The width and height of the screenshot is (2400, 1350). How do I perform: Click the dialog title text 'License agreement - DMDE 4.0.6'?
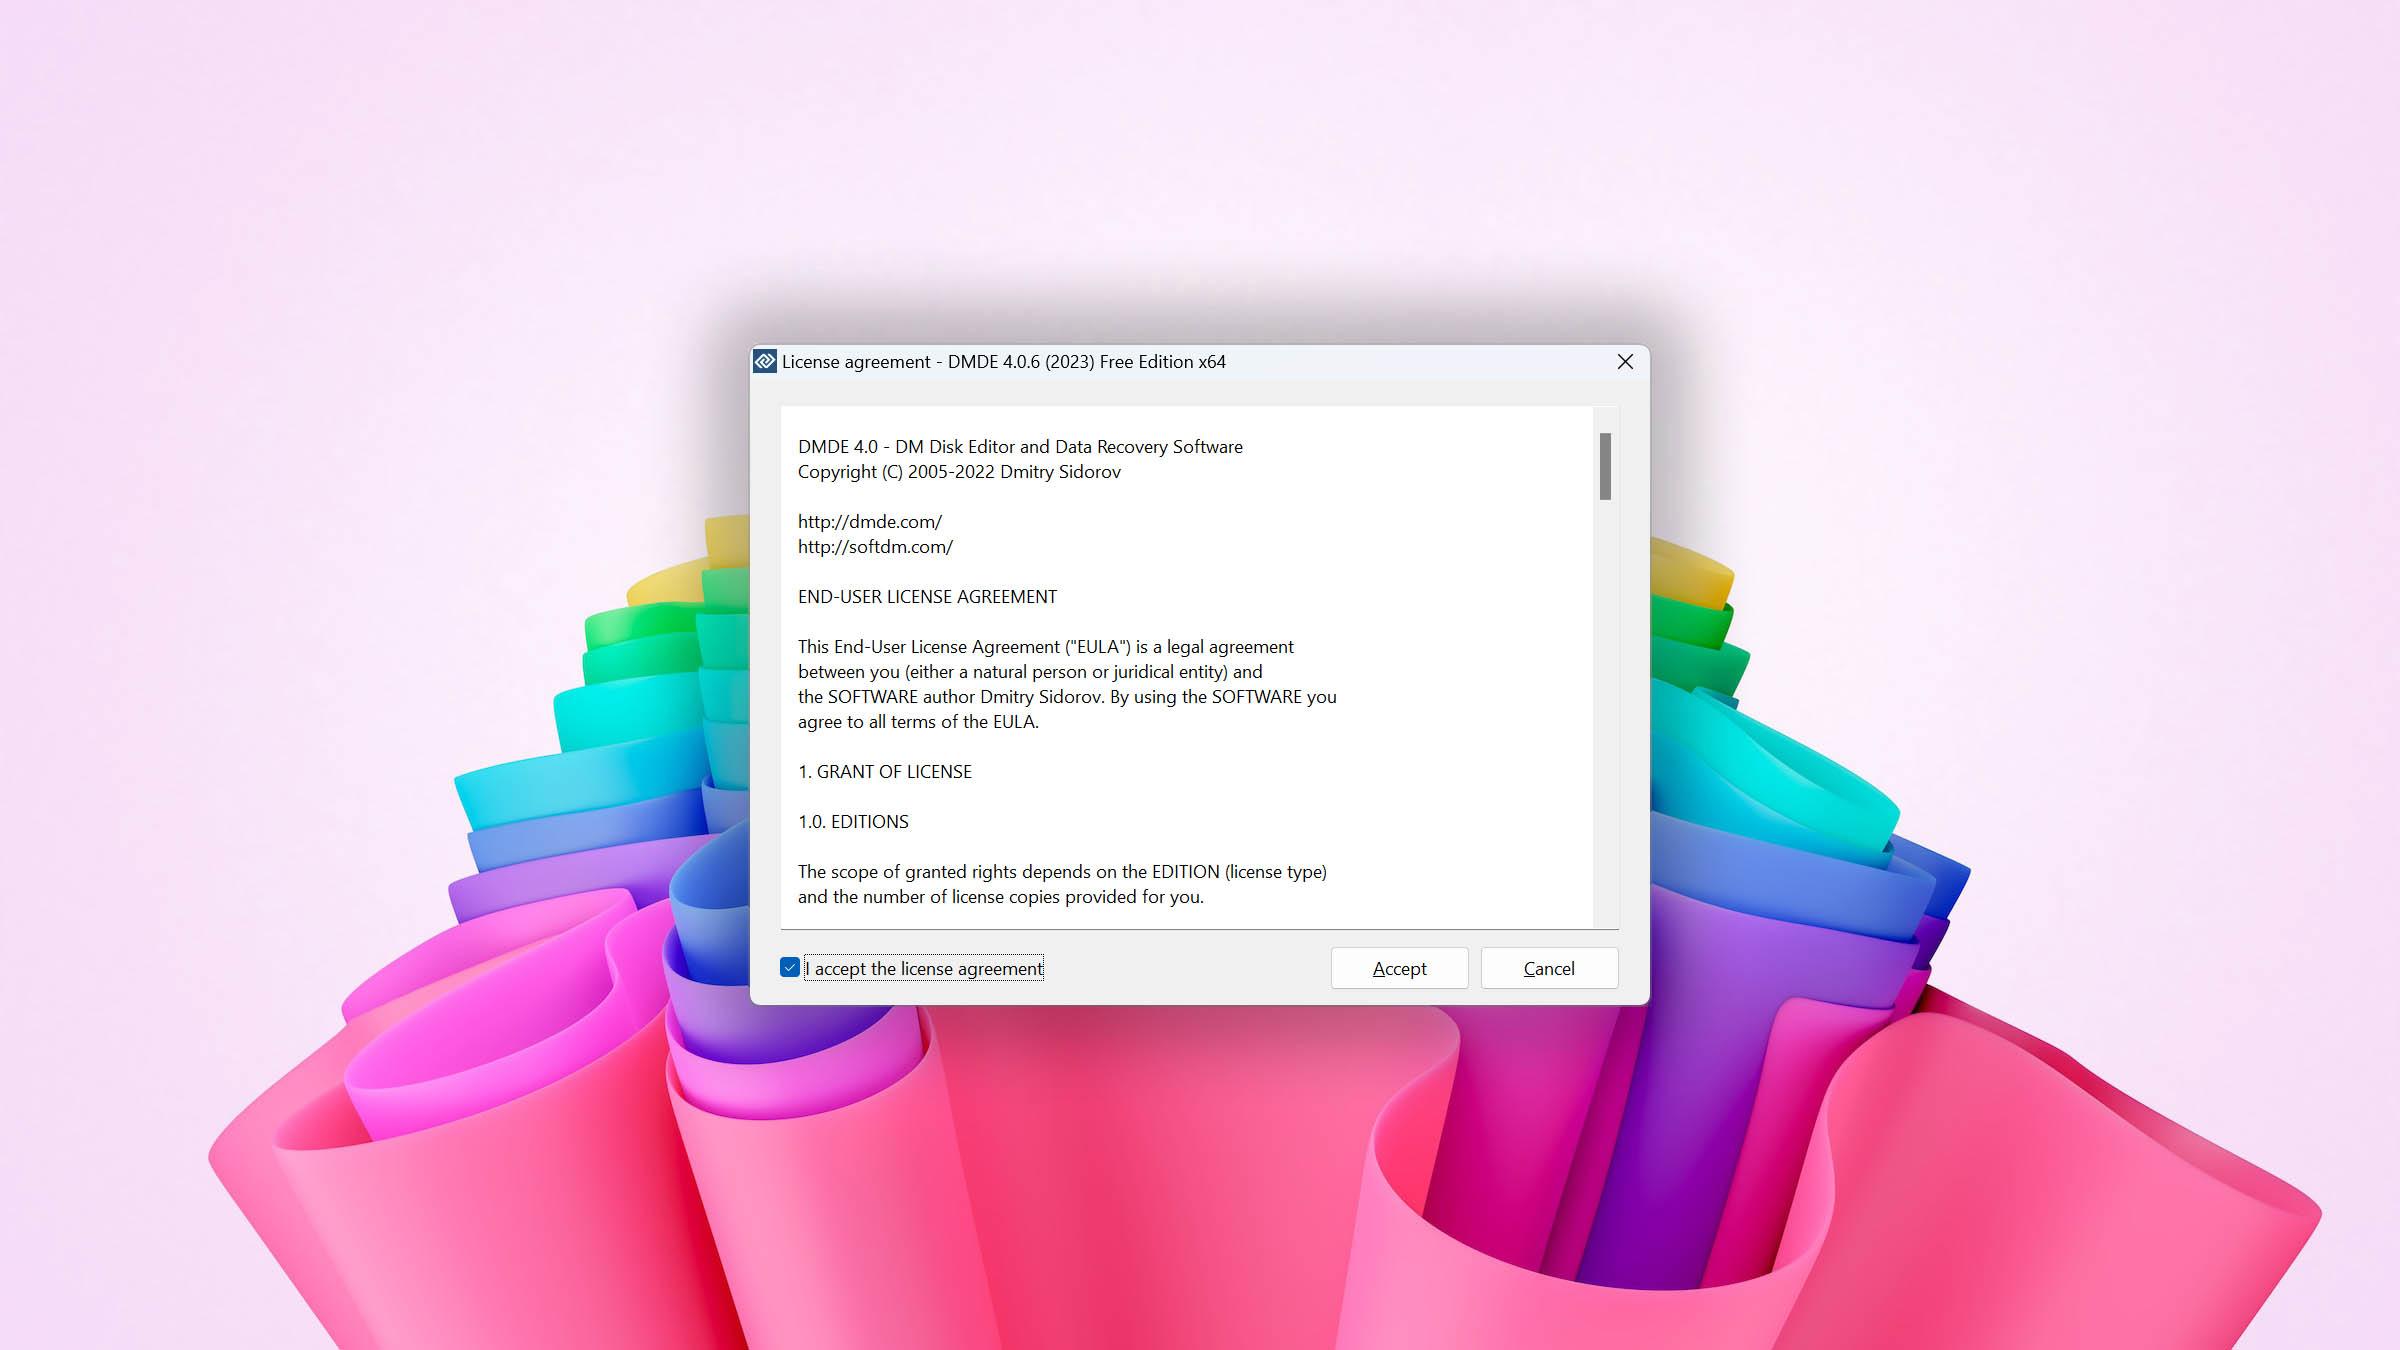coord(1004,362)
